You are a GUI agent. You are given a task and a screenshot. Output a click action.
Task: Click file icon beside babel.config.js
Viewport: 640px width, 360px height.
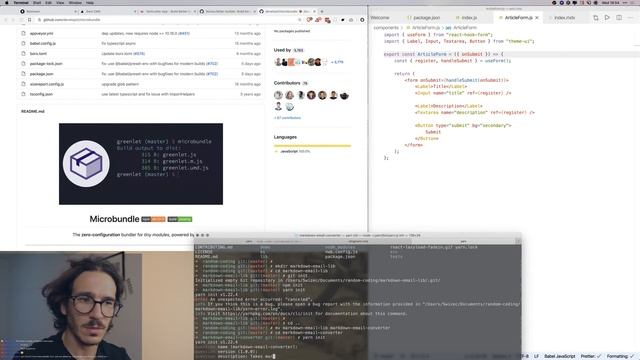click(x=23, y=43)
